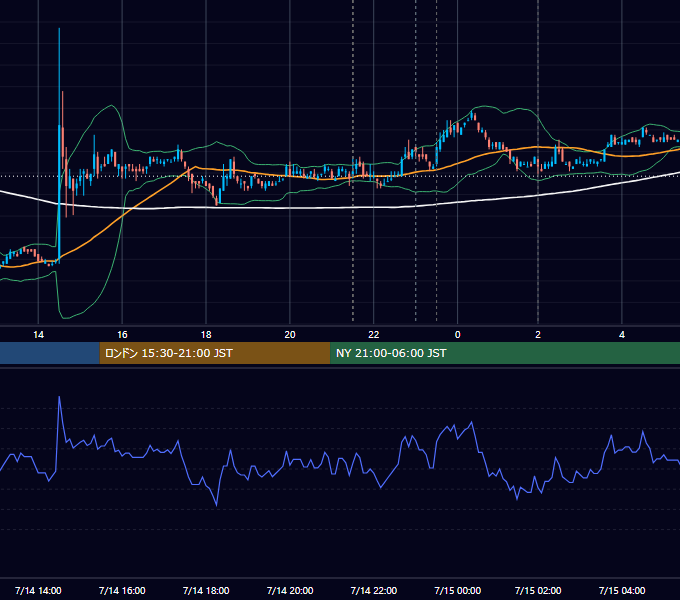Click the 16 hour label on price chart axis
The image size is (680, 600).
pyautogui.click(x=122, y=335)
